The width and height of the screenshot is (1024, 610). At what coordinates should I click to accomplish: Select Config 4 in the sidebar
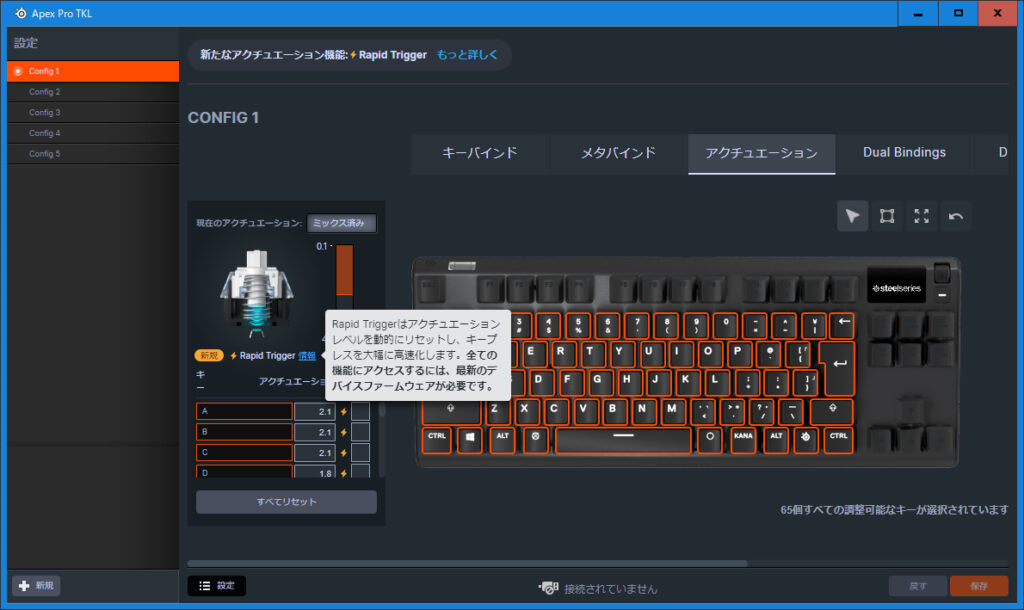(93, 133)
